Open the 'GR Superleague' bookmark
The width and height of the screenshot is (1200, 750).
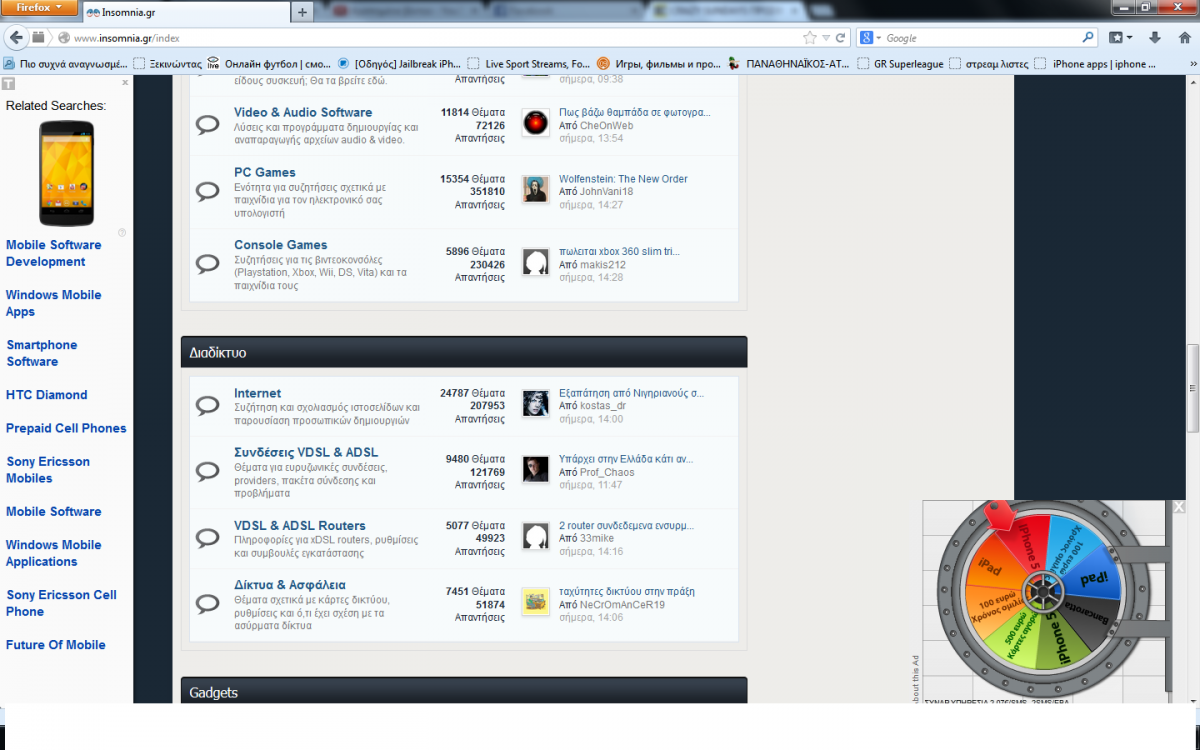point(900,64)
